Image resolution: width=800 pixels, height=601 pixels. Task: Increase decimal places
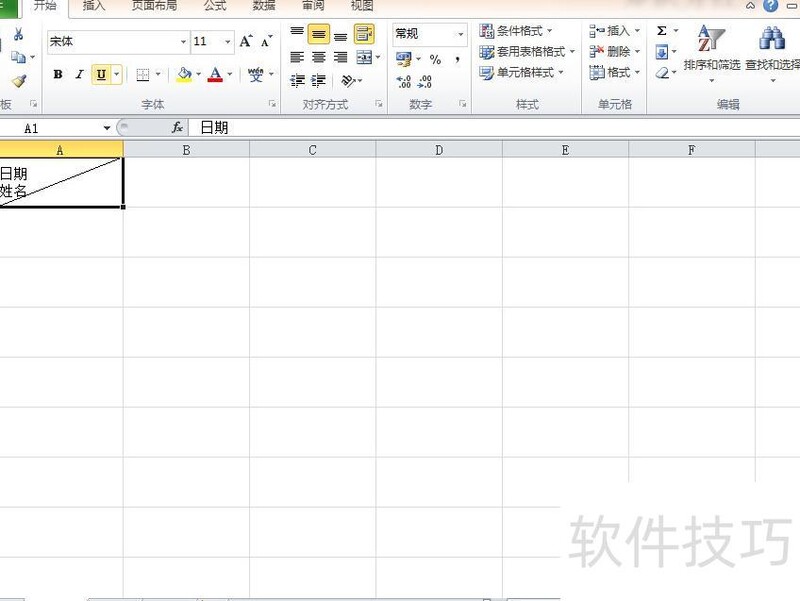[404, 81]
